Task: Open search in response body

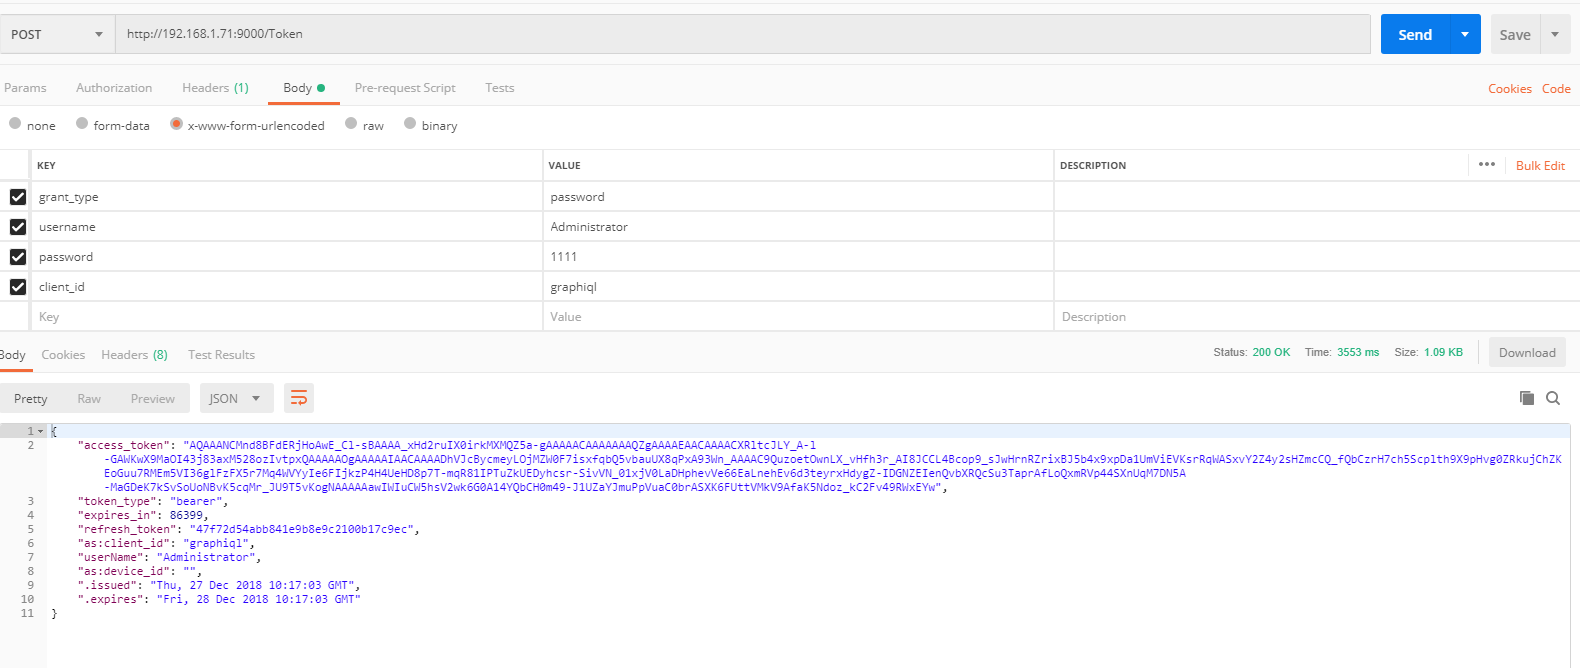Action: (x=1553, y=398)
